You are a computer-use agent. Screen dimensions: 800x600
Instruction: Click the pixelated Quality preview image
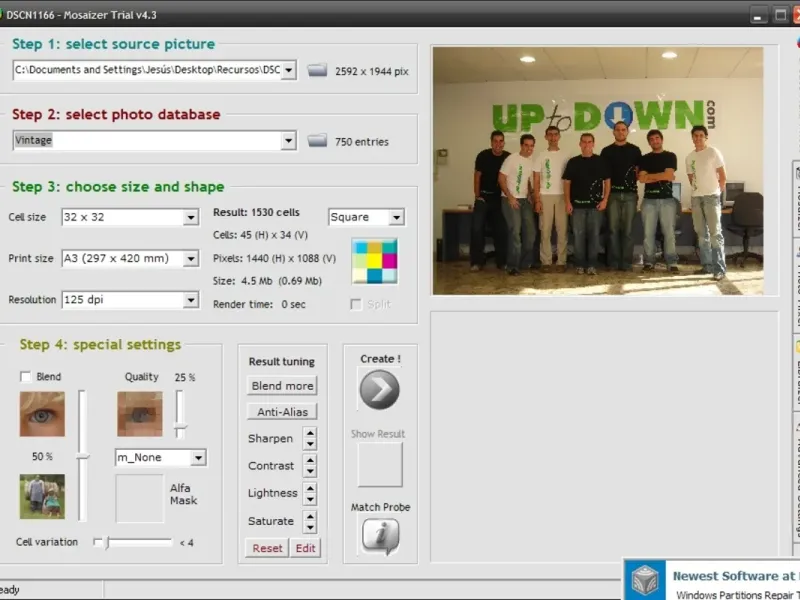click(x=140, y=413)
